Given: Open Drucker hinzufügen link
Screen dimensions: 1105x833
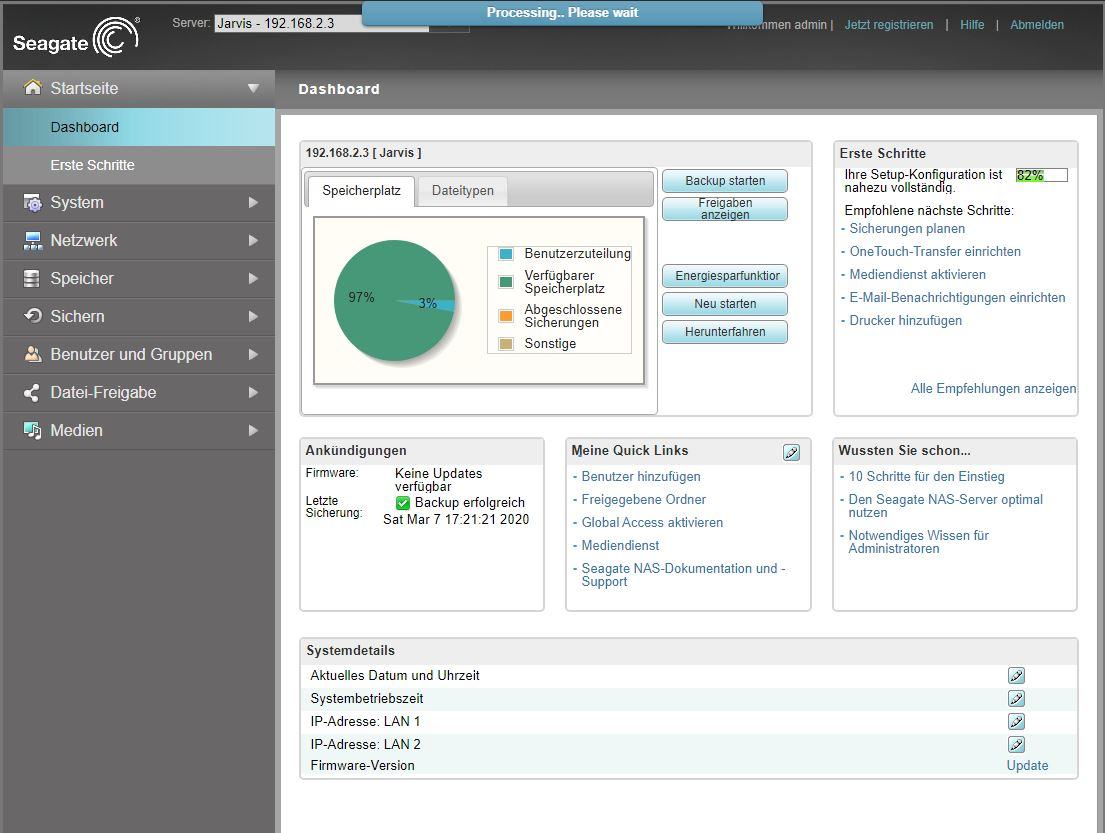Looking at the screenshot, I should 905,321.
